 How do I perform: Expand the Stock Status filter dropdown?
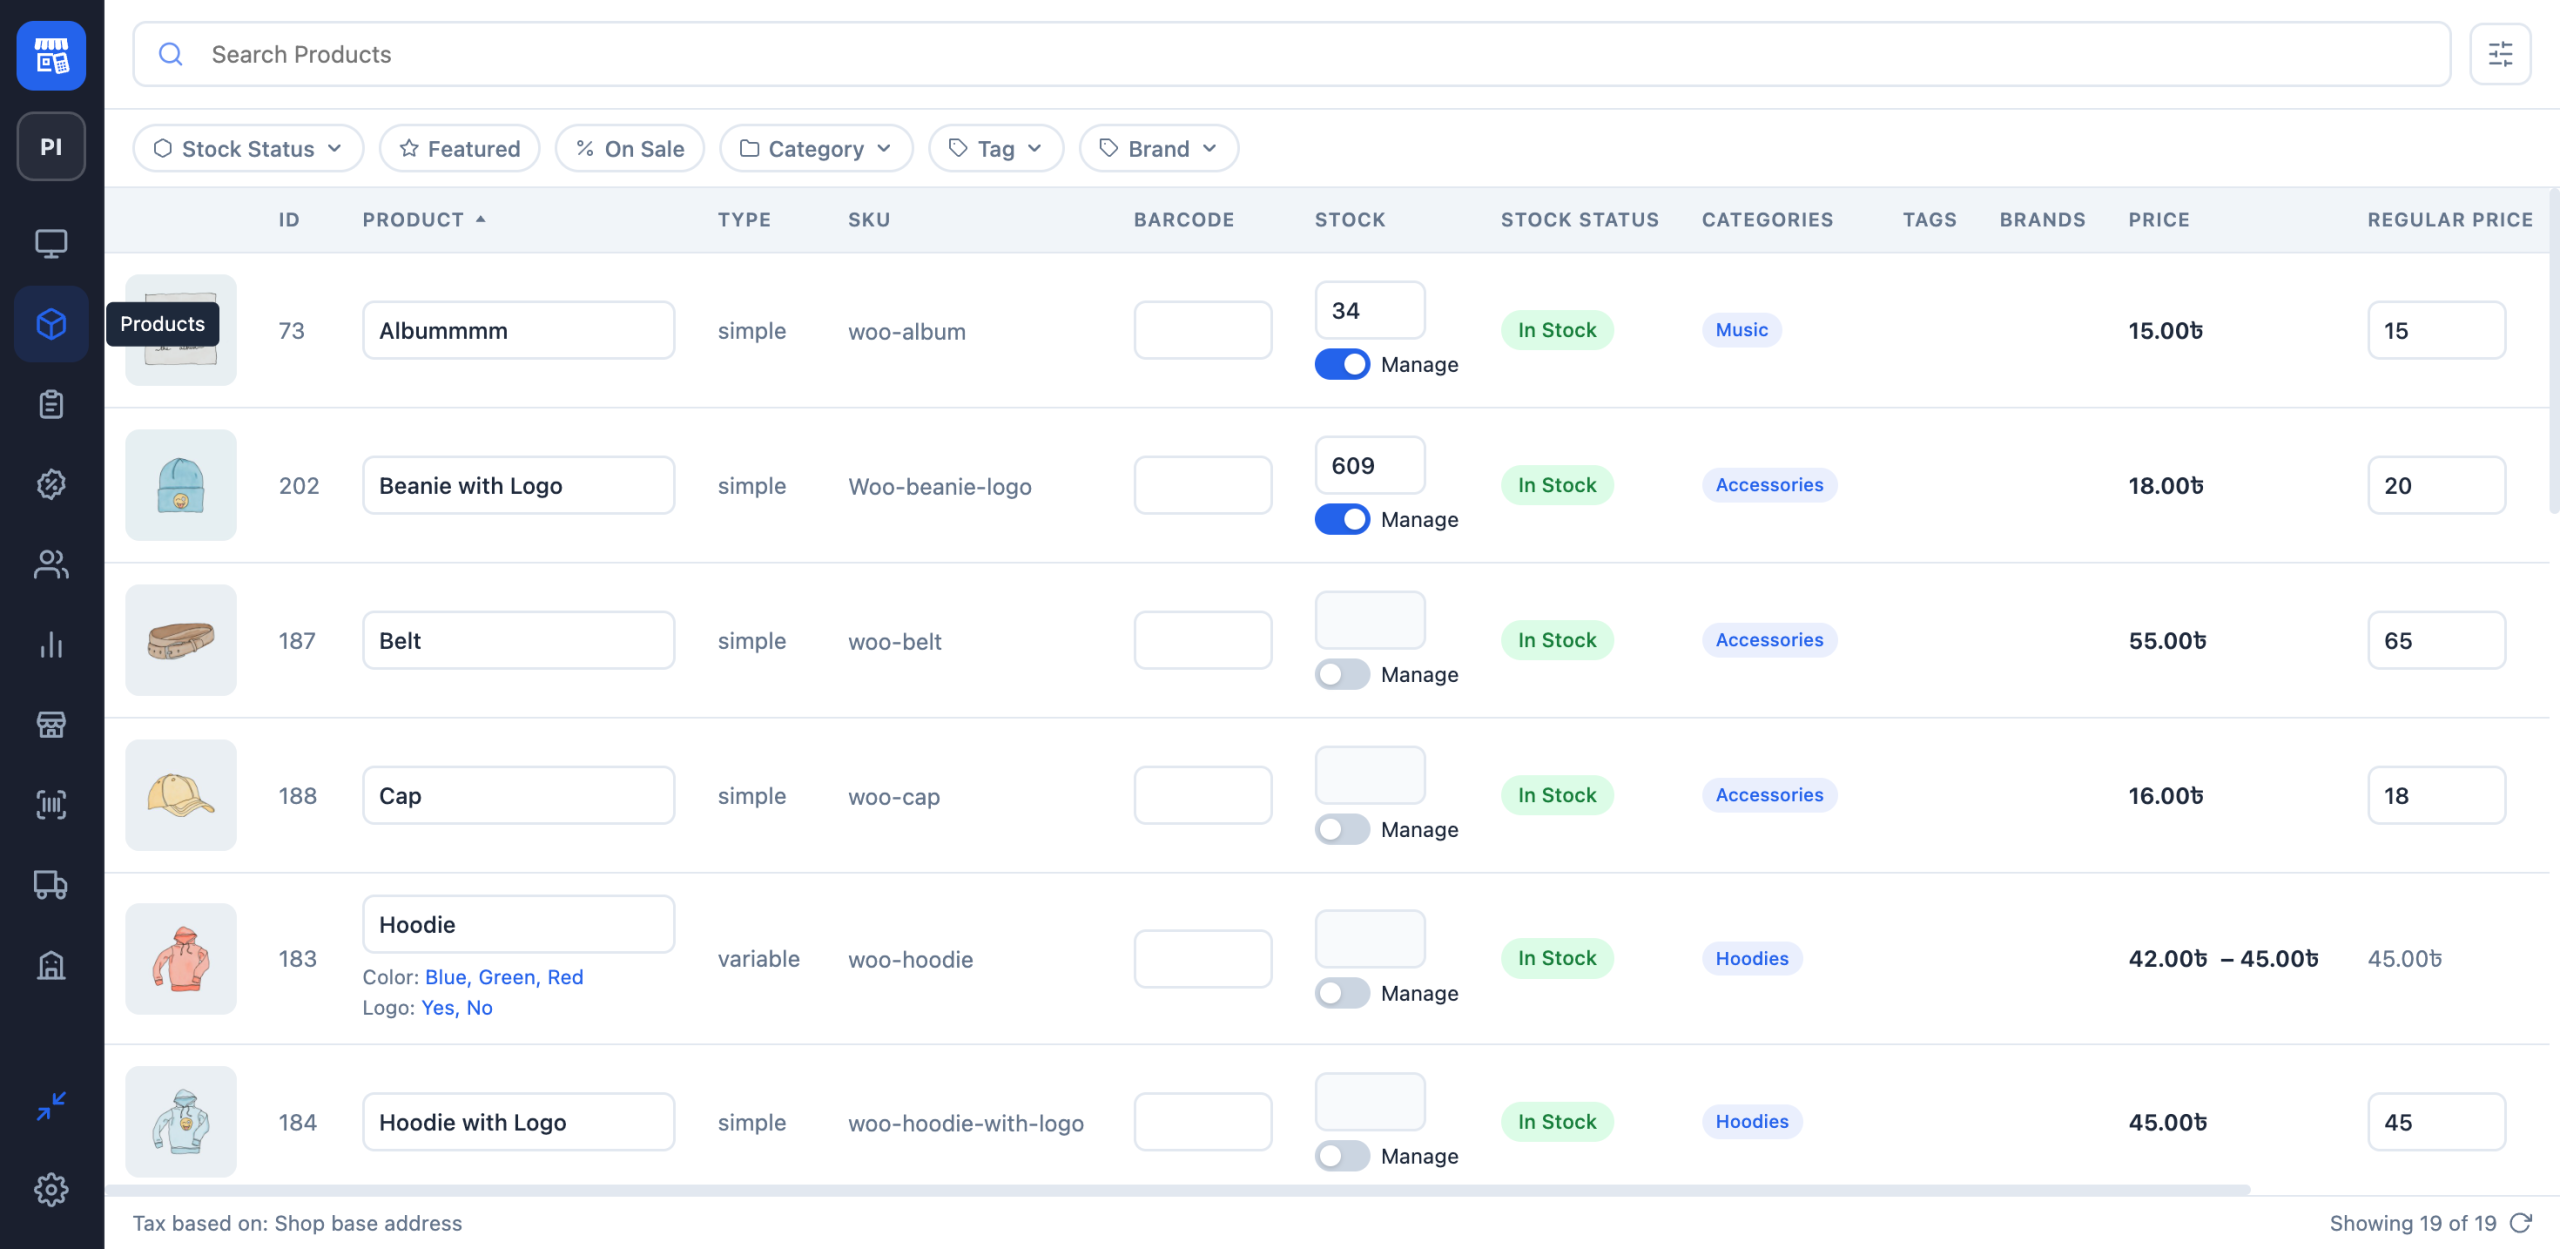point(248,148)
